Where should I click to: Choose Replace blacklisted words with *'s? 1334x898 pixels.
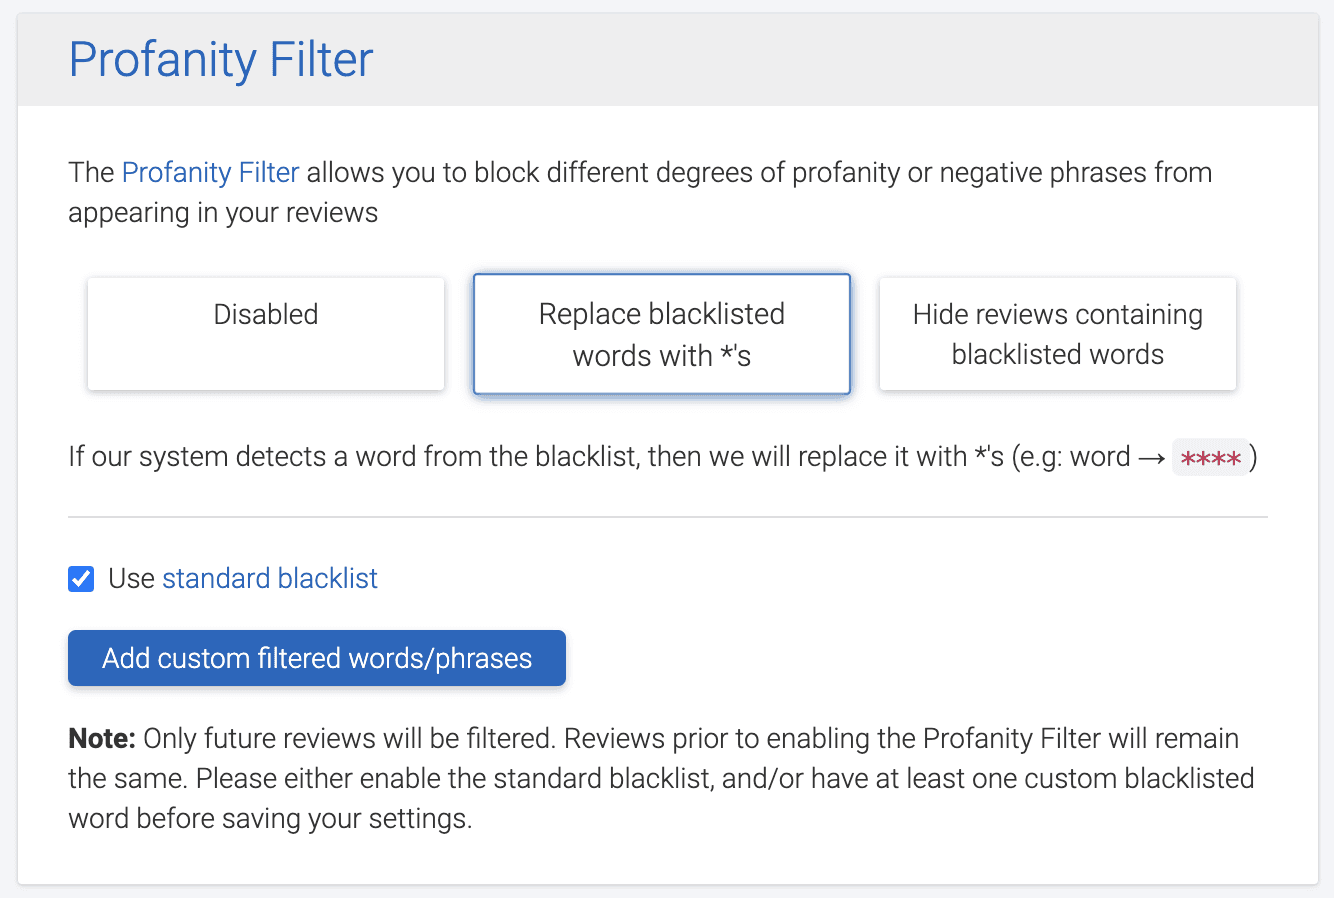point(661,334)
